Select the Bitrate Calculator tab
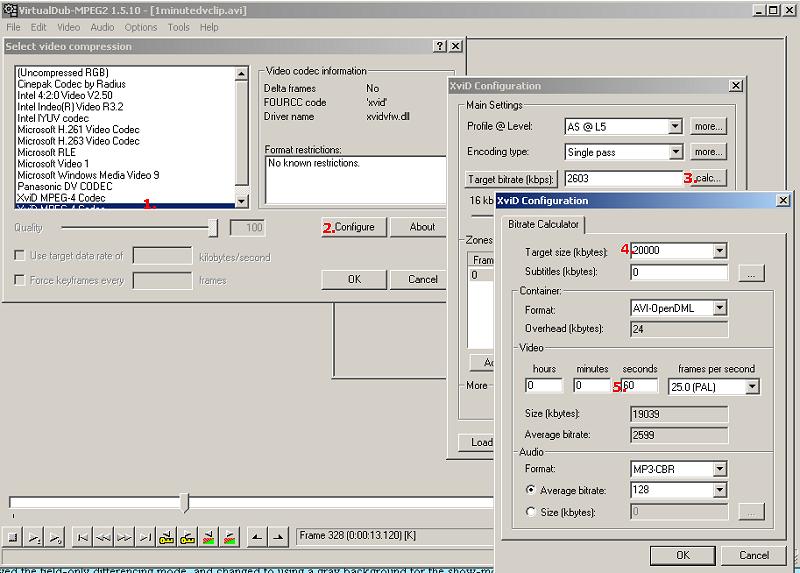 (x=543, y=225)
